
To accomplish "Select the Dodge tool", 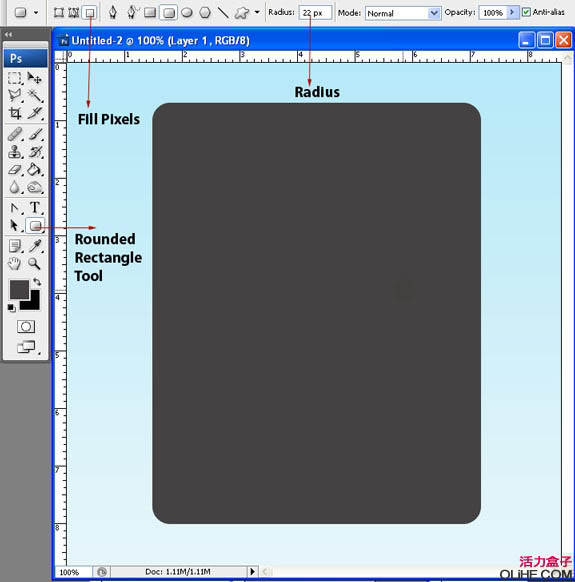I will point(35,187).
